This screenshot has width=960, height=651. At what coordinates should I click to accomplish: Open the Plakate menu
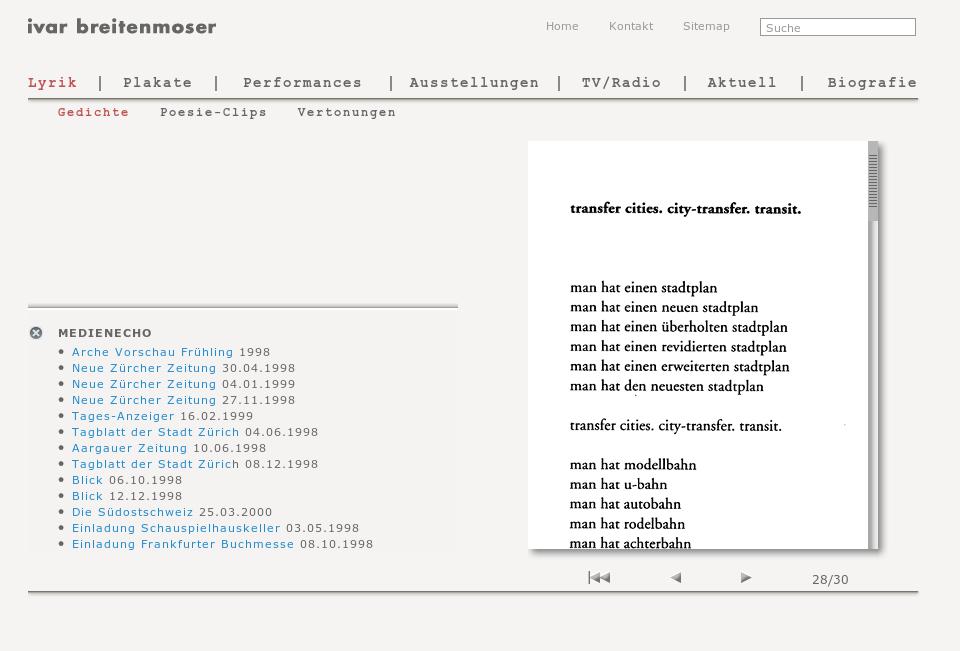point(157,83)
